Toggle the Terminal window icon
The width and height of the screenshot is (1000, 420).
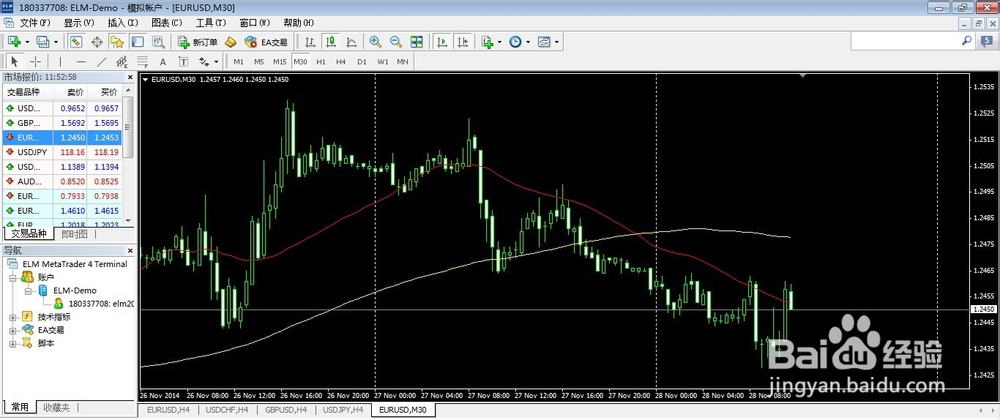coord(137,42)
